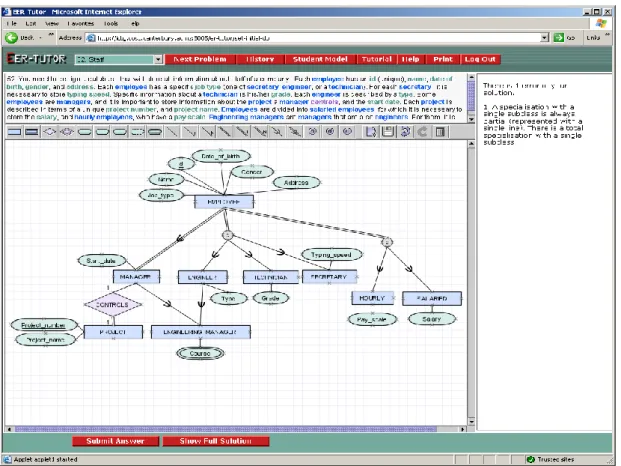Click Submit Answer
The width and height of the screenshot is (621, 466).
coord(115,441)
